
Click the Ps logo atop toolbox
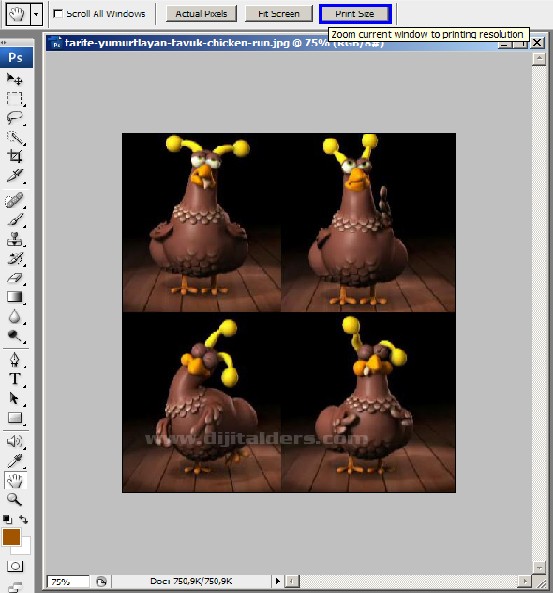click(16, 58)
